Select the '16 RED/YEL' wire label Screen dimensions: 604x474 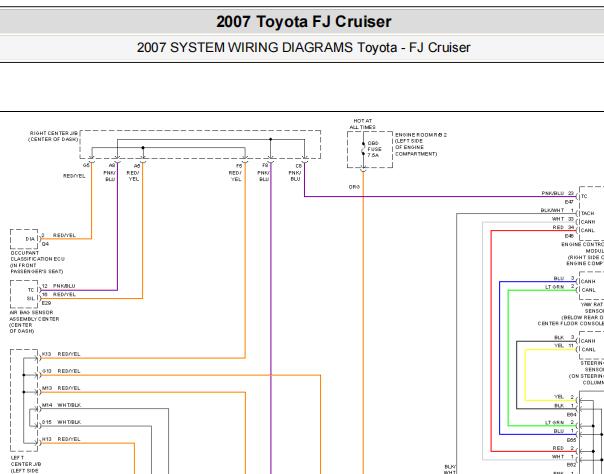pos(59,295)
